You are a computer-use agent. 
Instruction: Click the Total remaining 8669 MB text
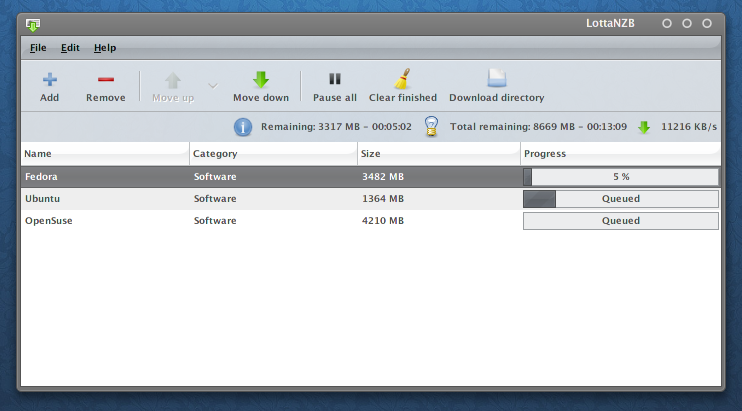(x=538, y=127)
